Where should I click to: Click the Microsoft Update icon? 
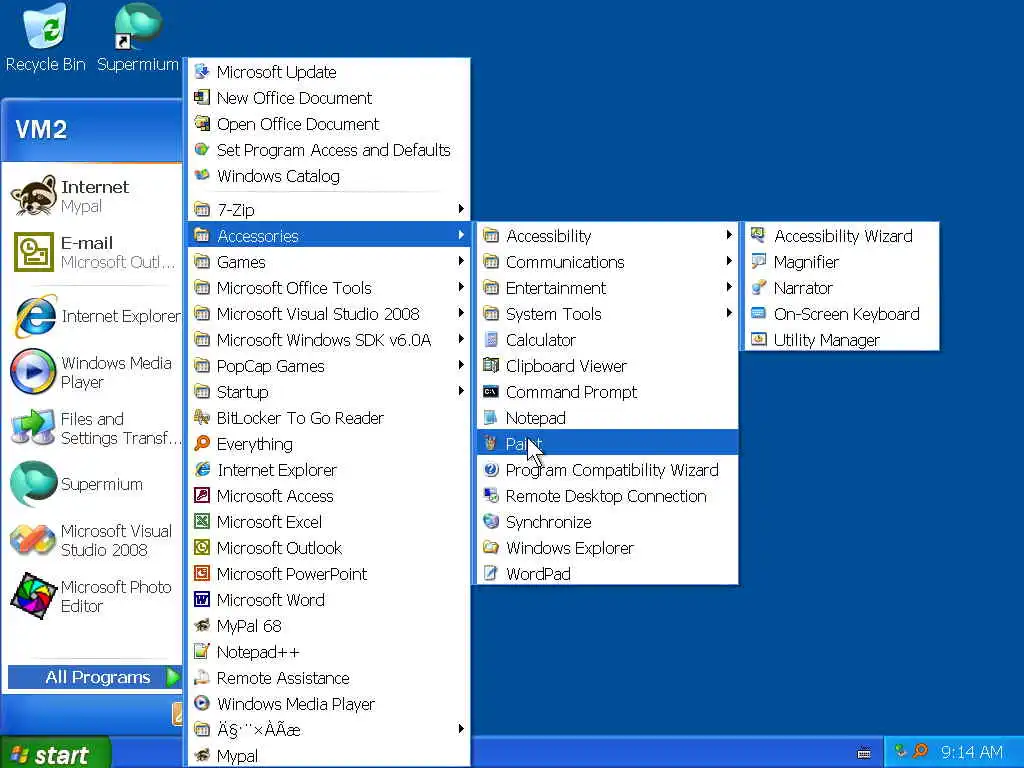click(202, 71)
